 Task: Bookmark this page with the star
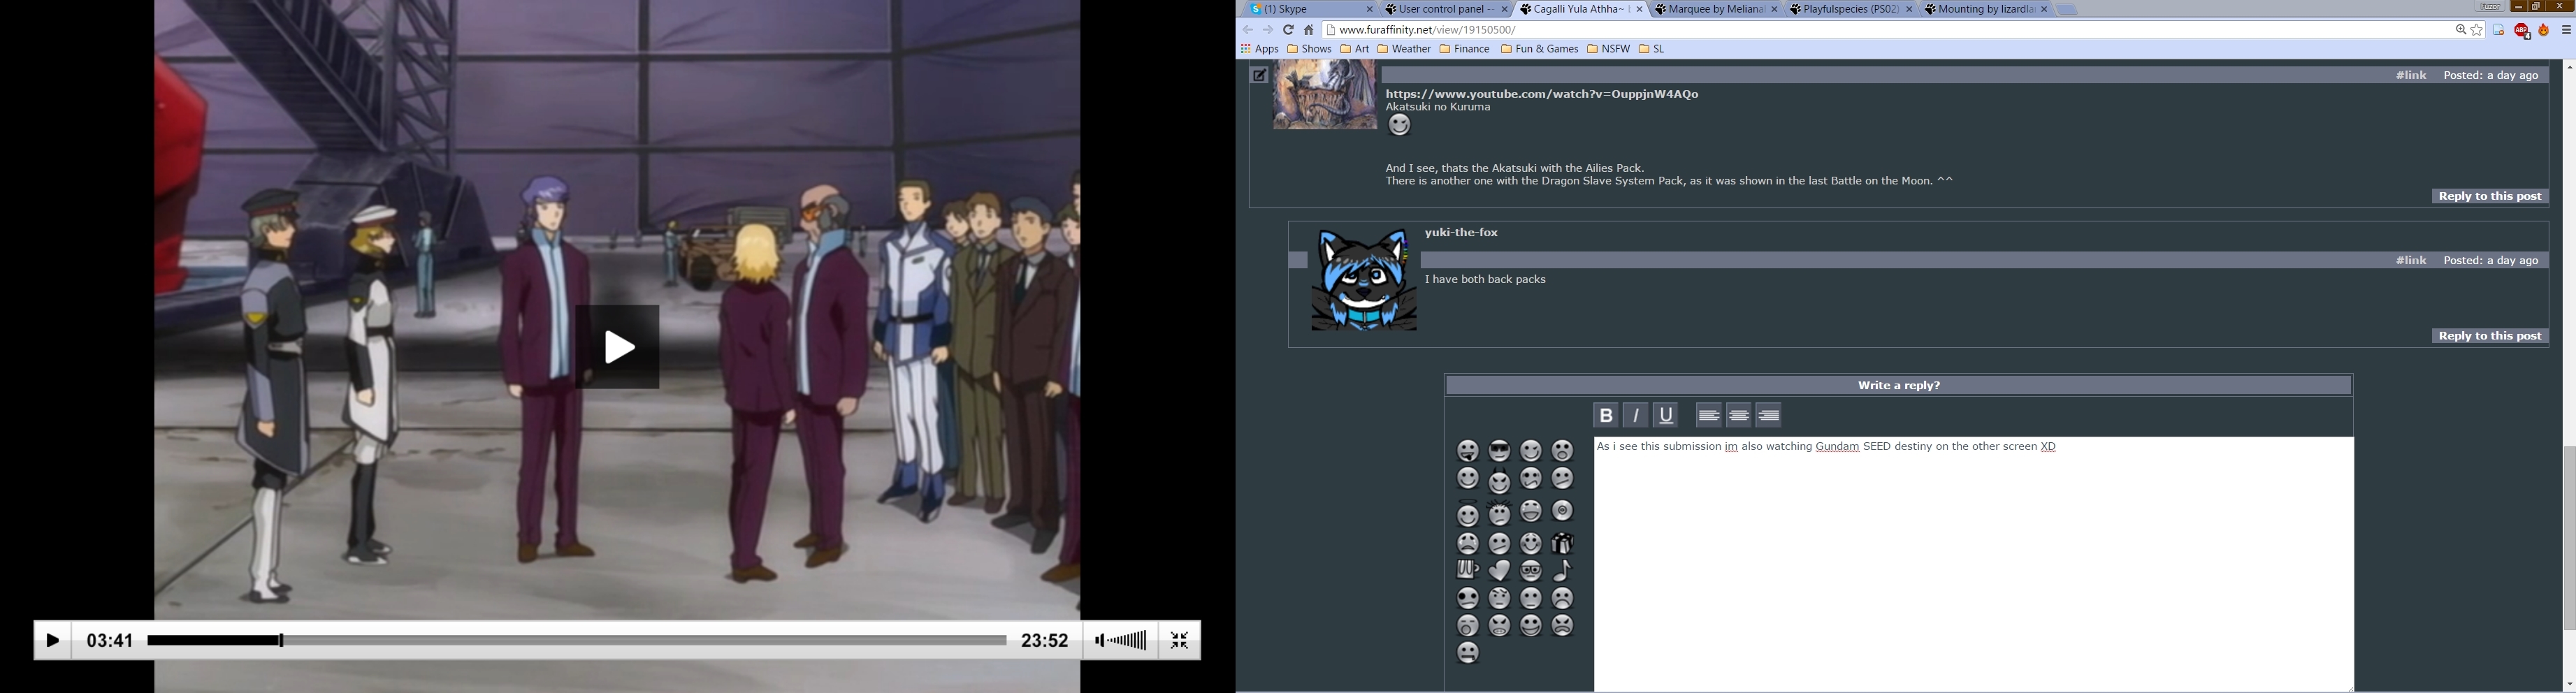pos(2477,30)
